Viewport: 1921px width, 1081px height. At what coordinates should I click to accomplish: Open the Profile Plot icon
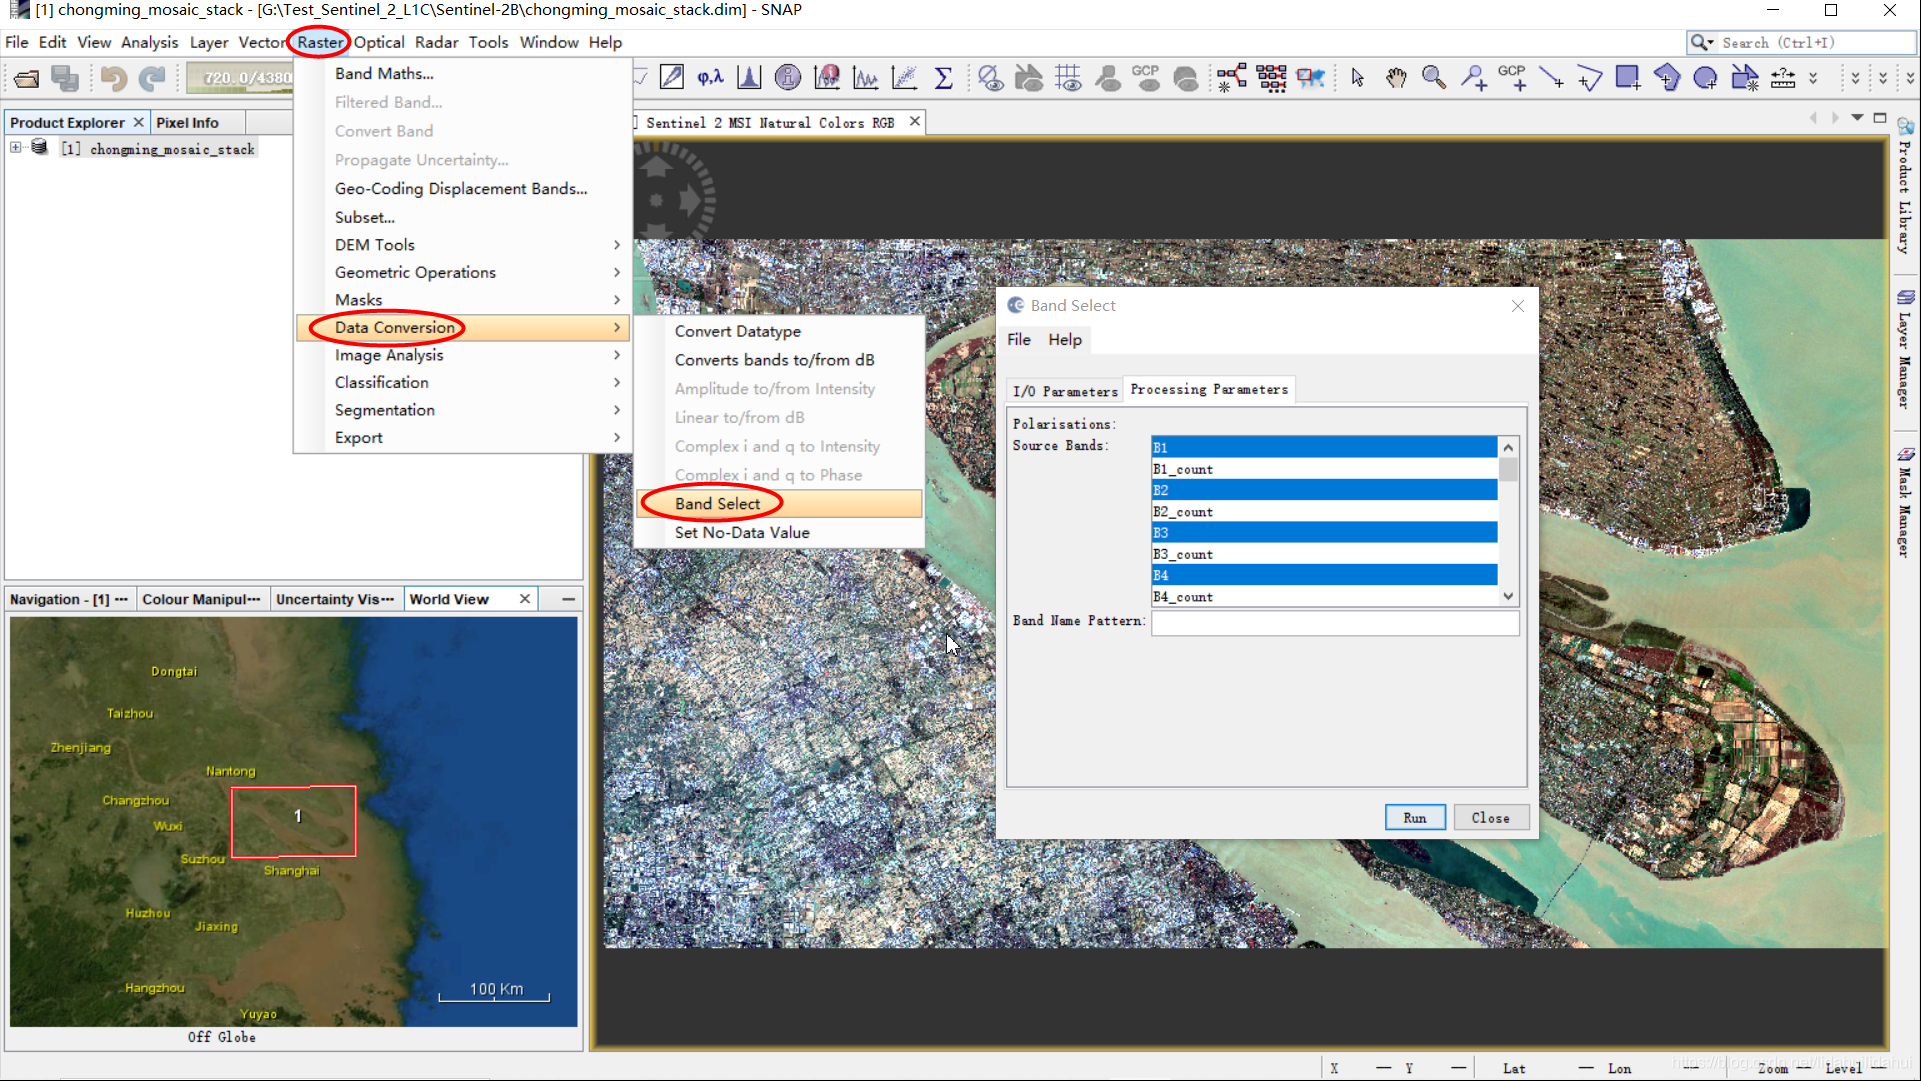coord(866,78)
